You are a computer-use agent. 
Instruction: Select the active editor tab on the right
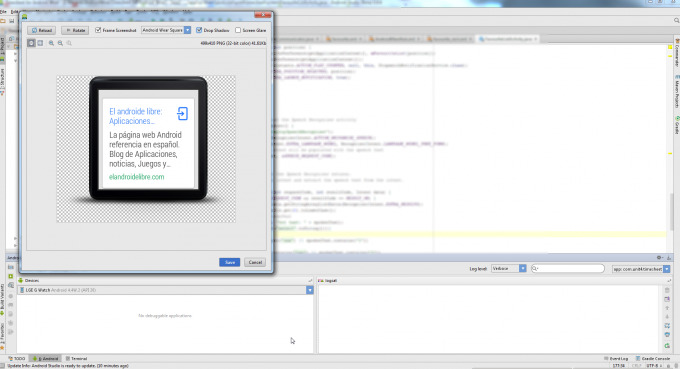point(508,39)
